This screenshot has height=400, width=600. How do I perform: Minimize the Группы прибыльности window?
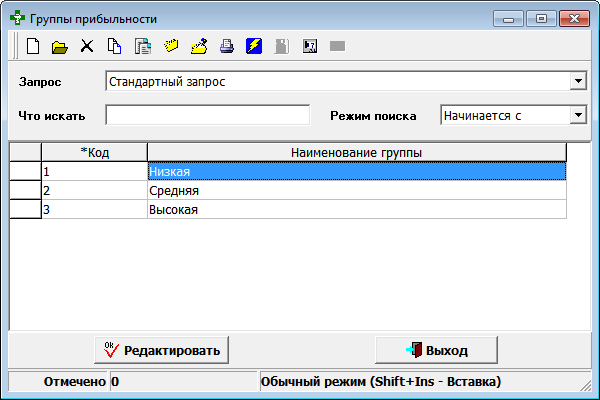(x=508, y=19)
